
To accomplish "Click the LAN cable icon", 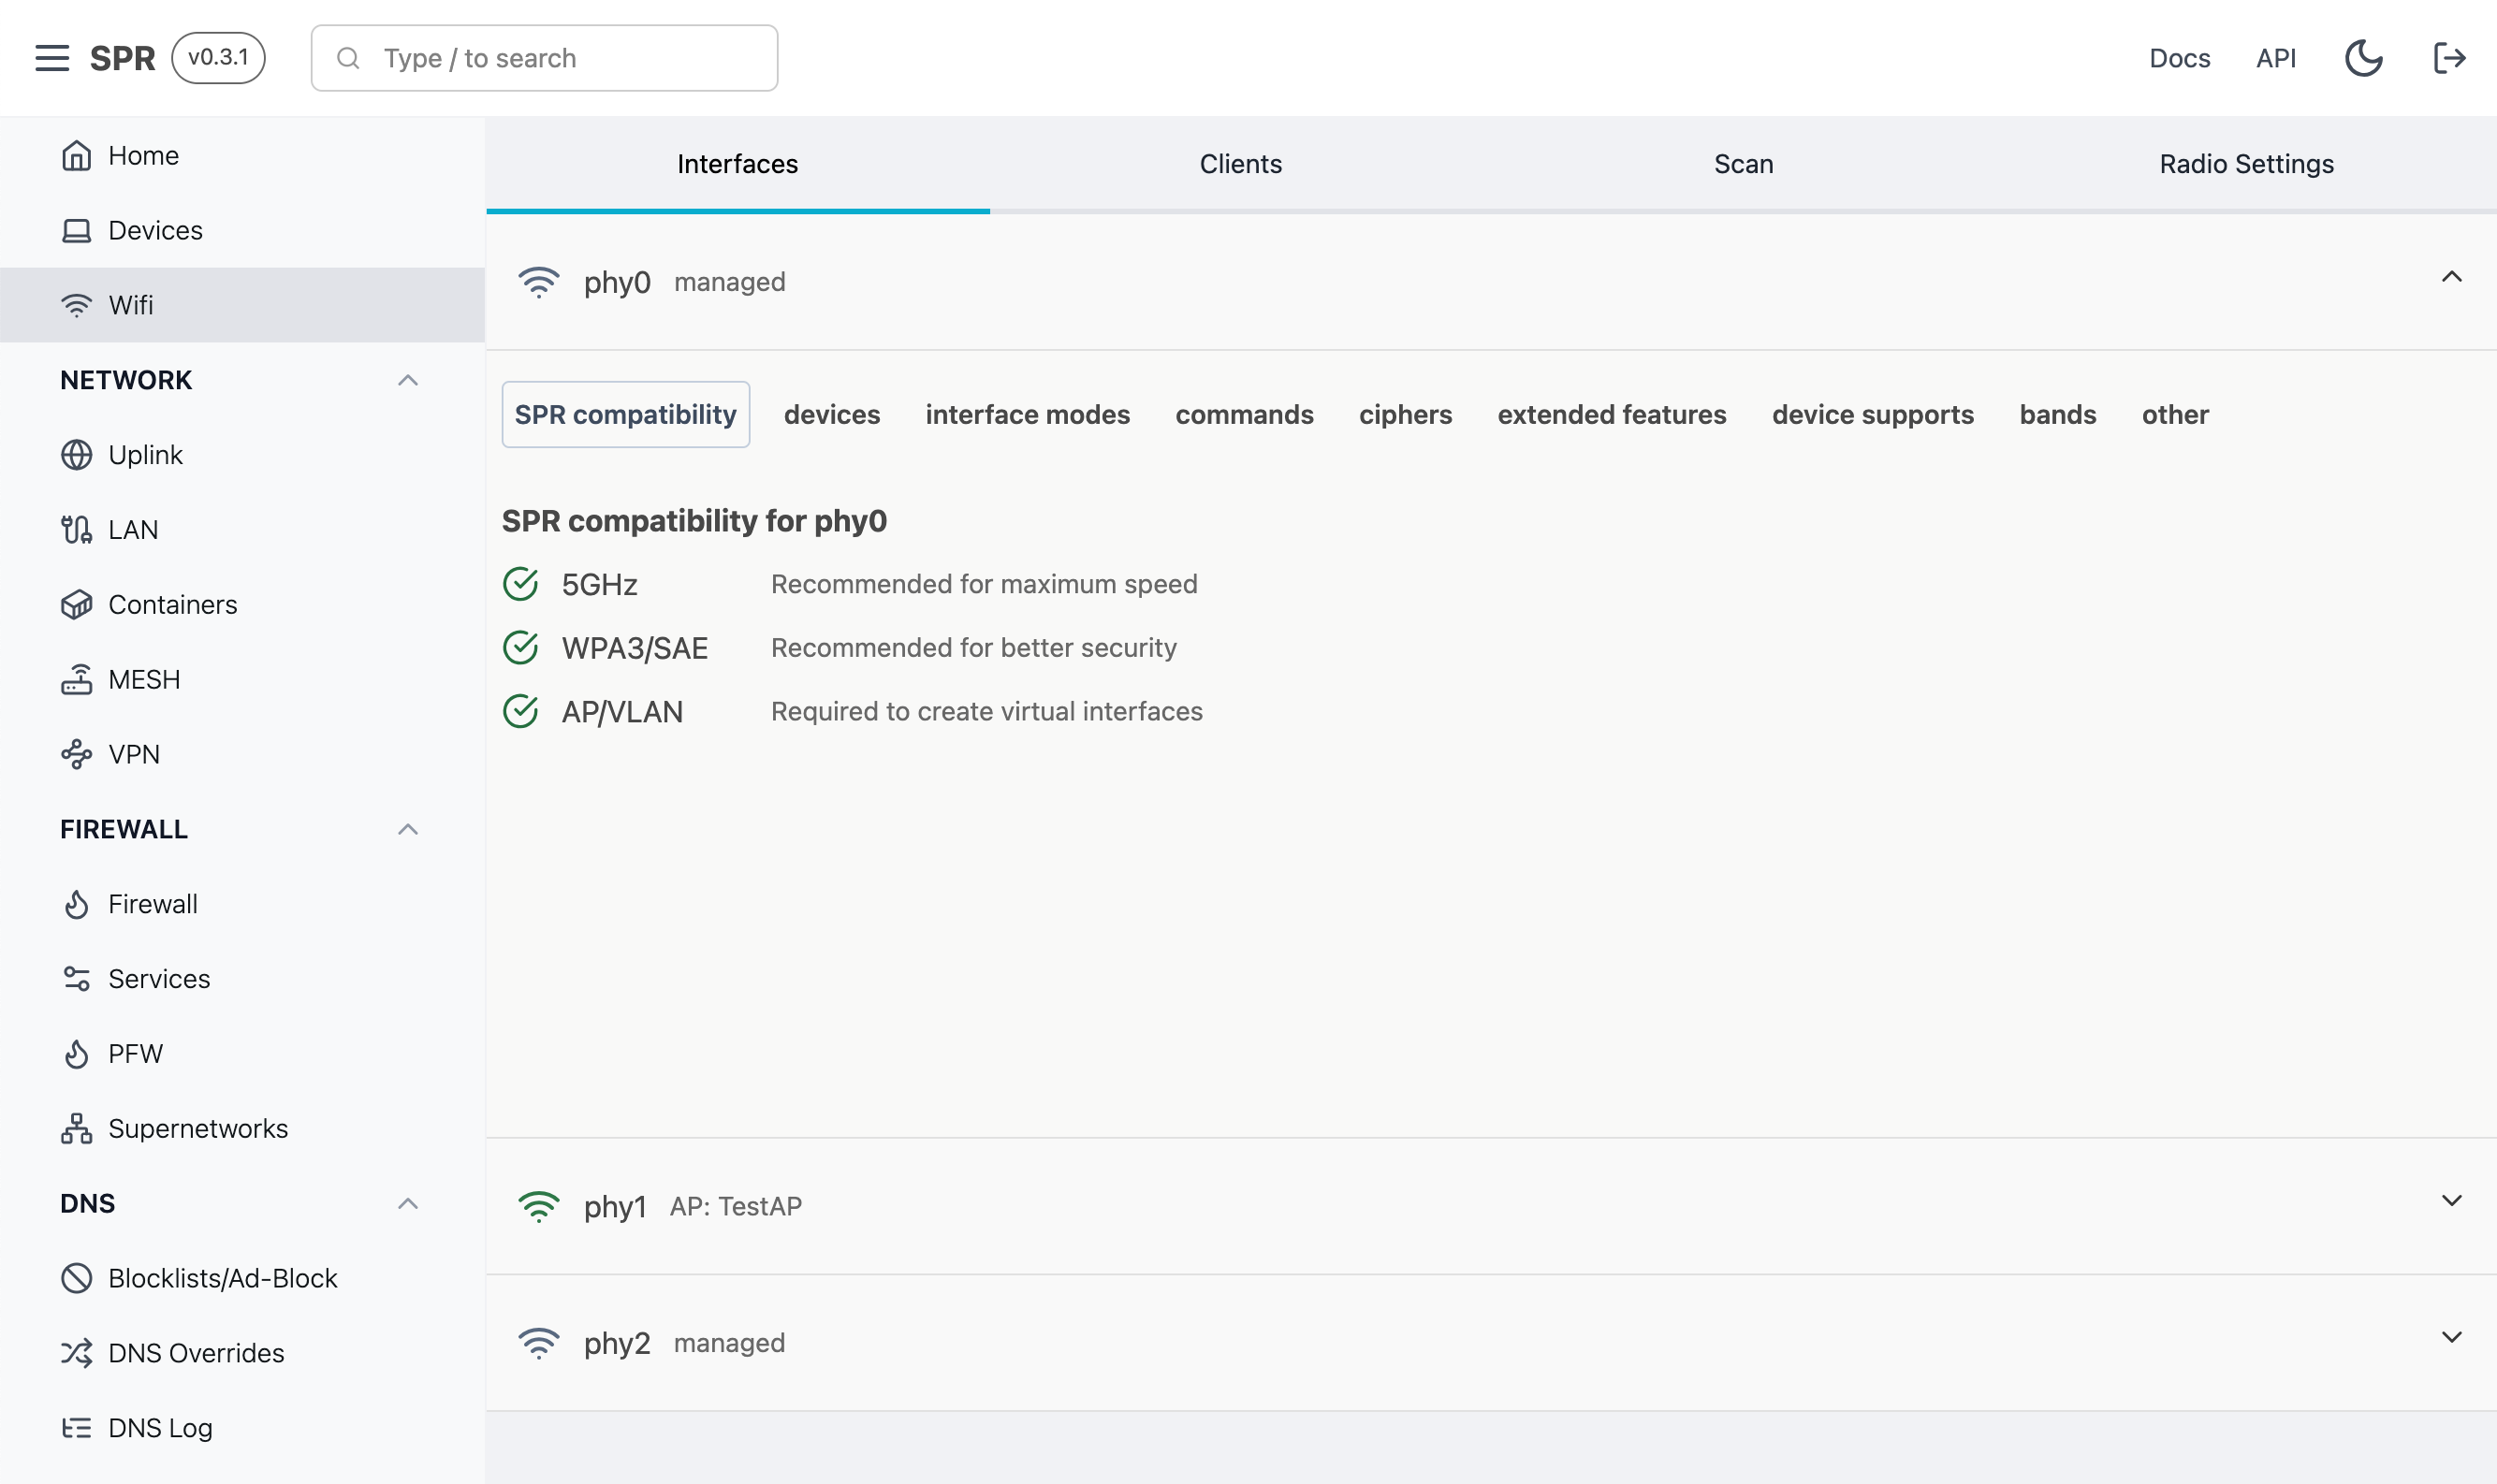I will click(x=77, y=530).
